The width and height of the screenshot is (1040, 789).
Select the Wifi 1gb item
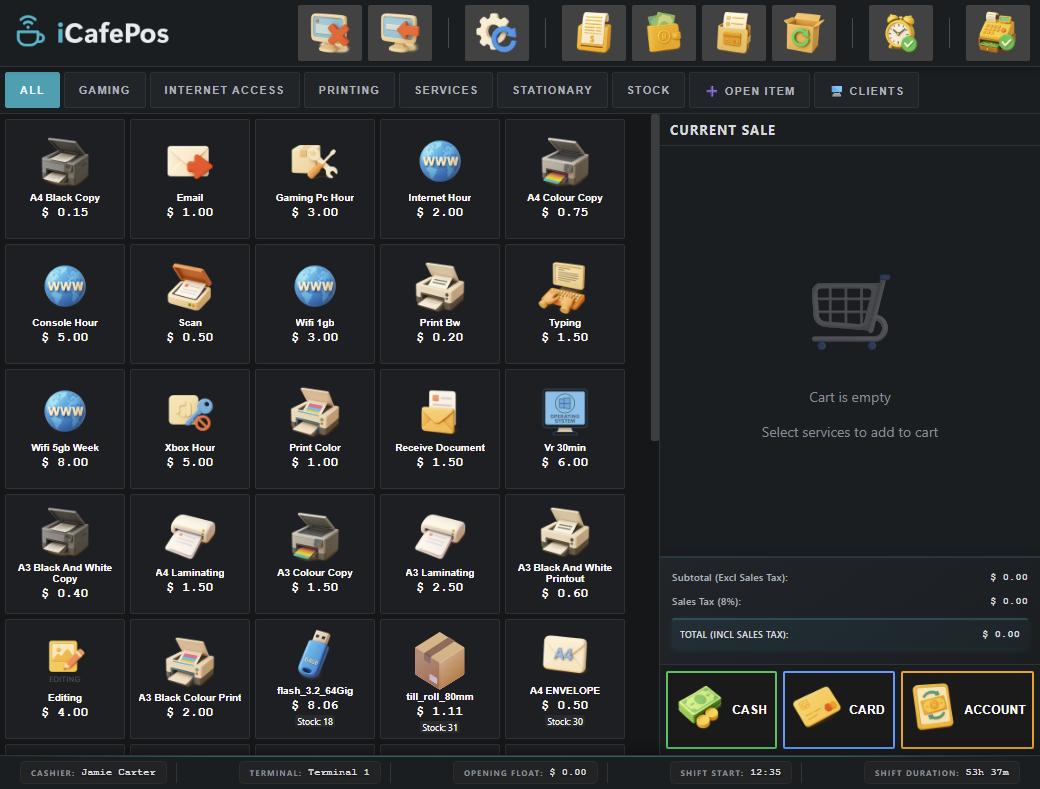pos(315,304)
